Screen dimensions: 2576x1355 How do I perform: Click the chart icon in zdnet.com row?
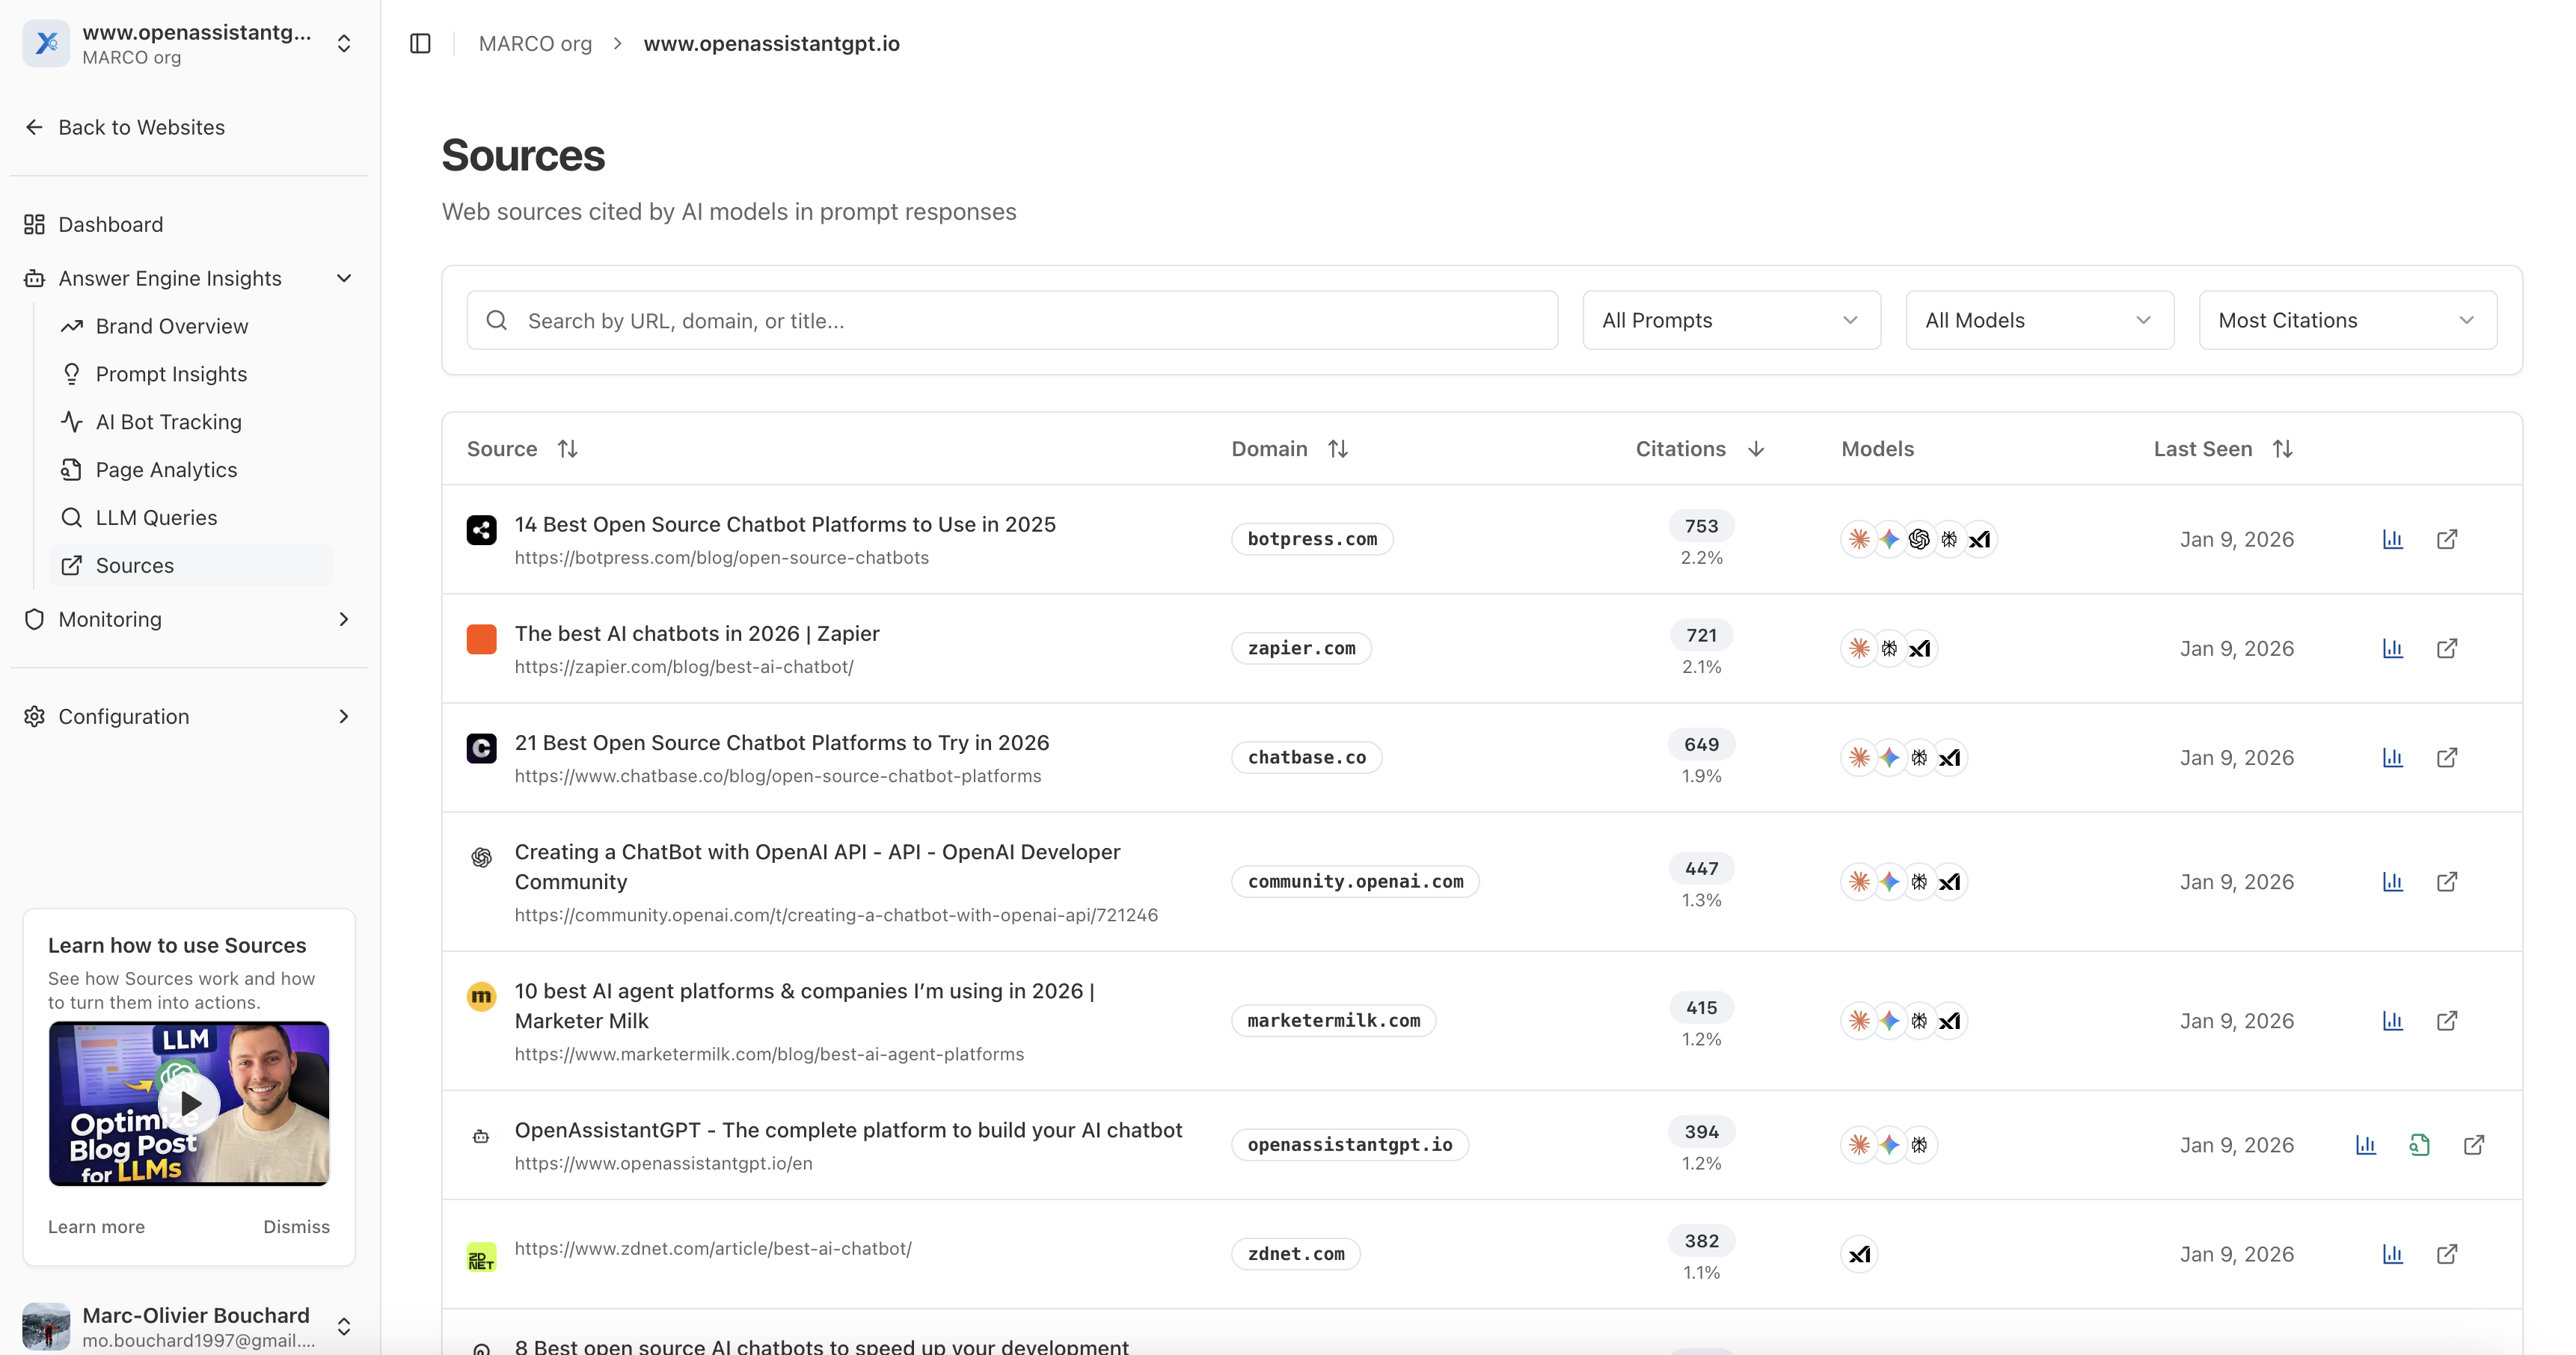tap(2392, 1254)
